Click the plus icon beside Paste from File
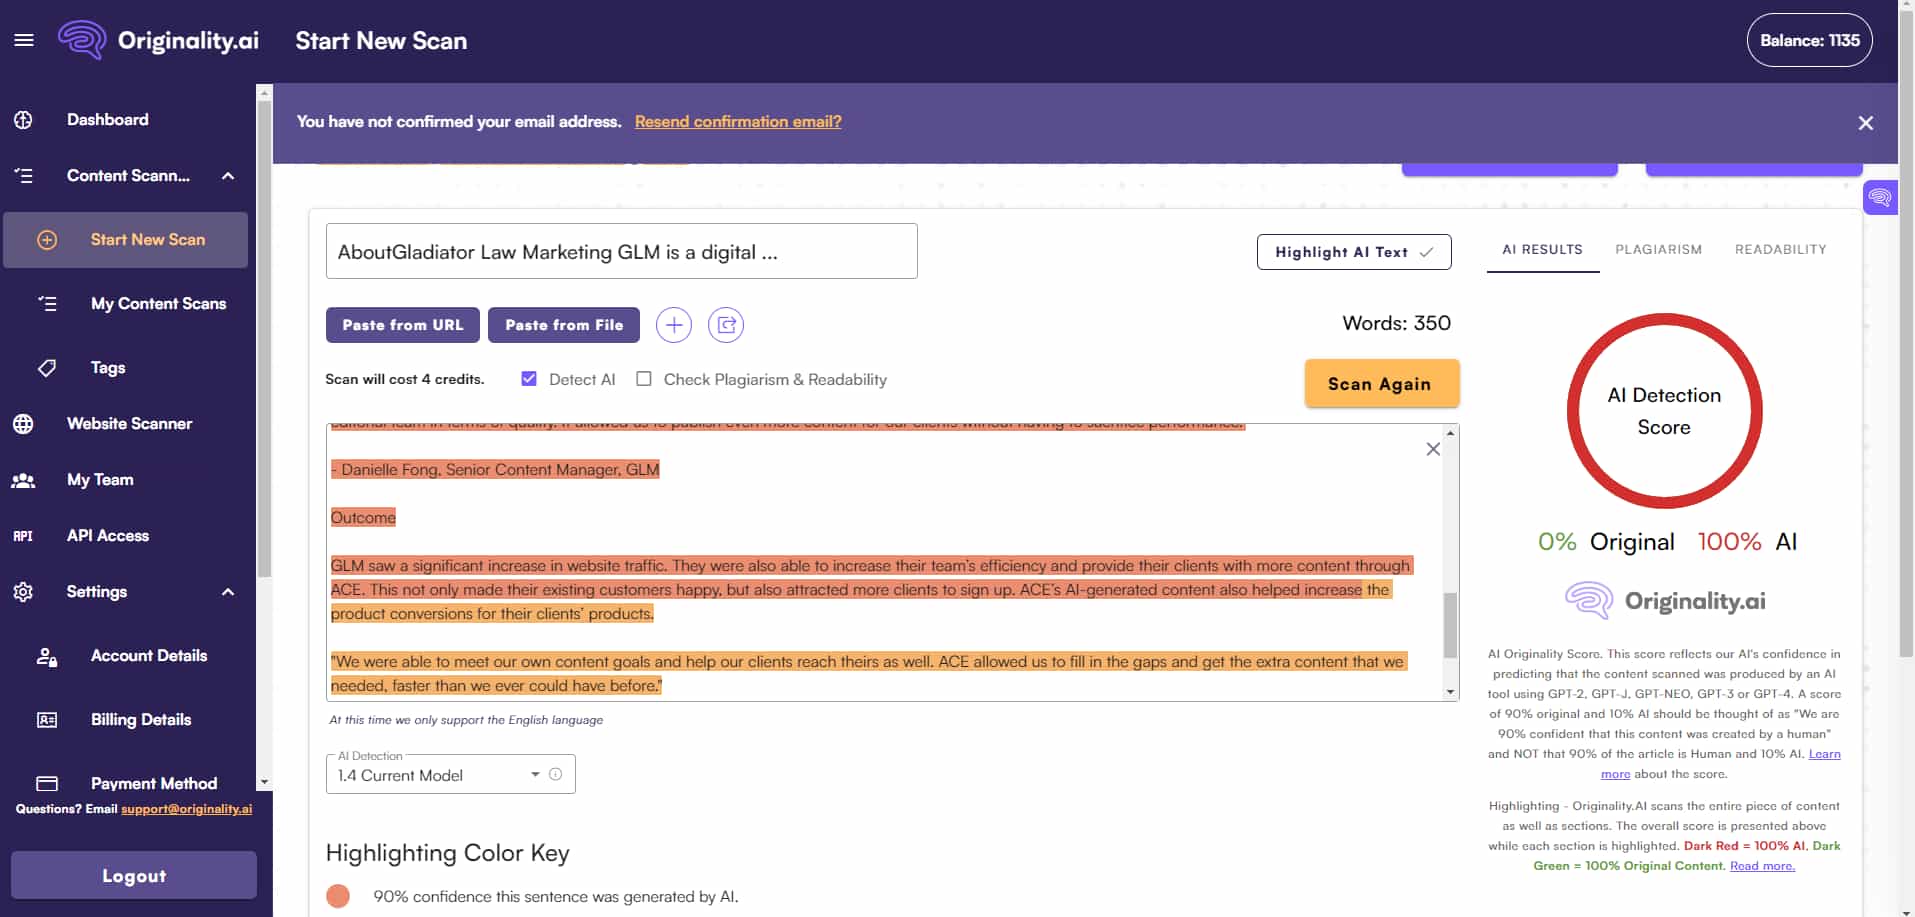This screenshot has width=1915, height=917. 673,325
